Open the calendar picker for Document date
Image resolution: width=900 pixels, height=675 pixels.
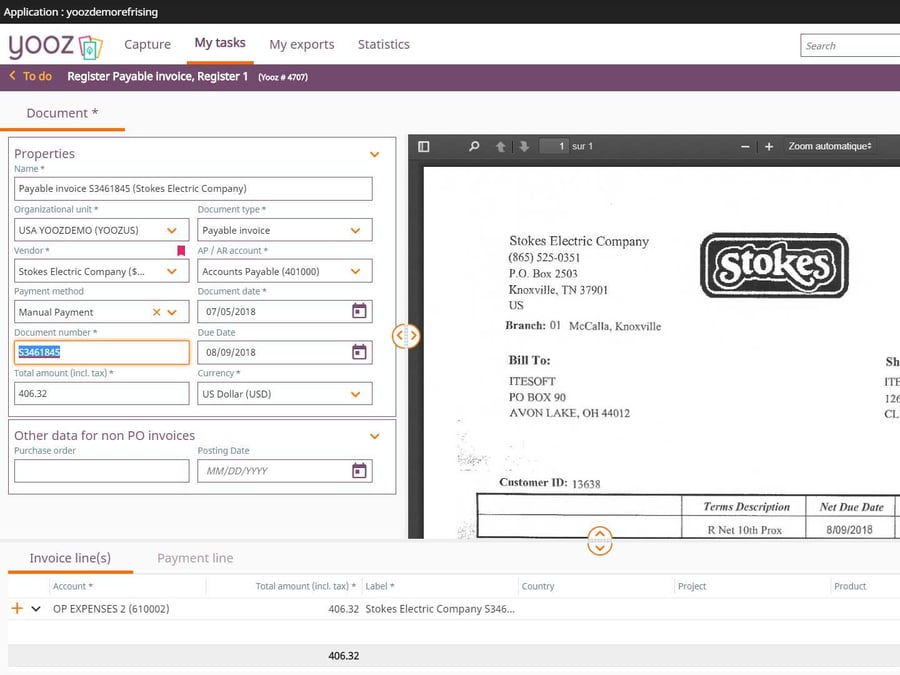click(x=358, y=311)
